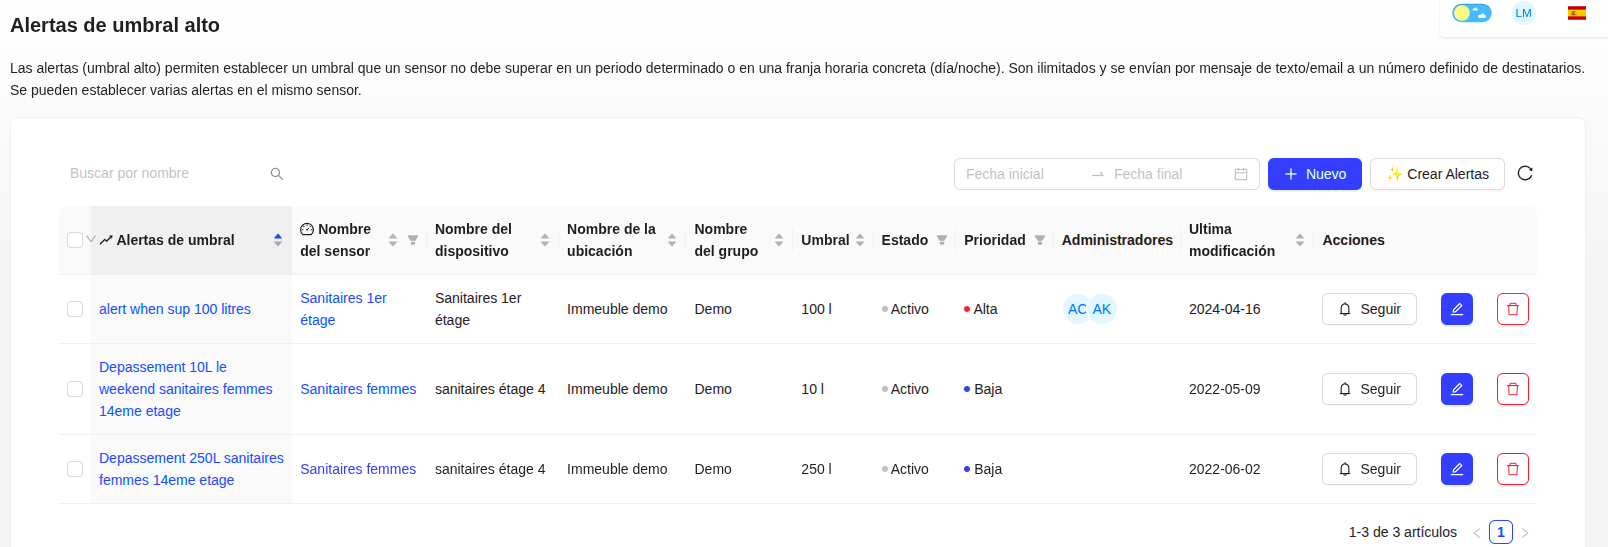
Task: Follow the 'alert when sup 100 litres' alert
Action: (1369, 309)
